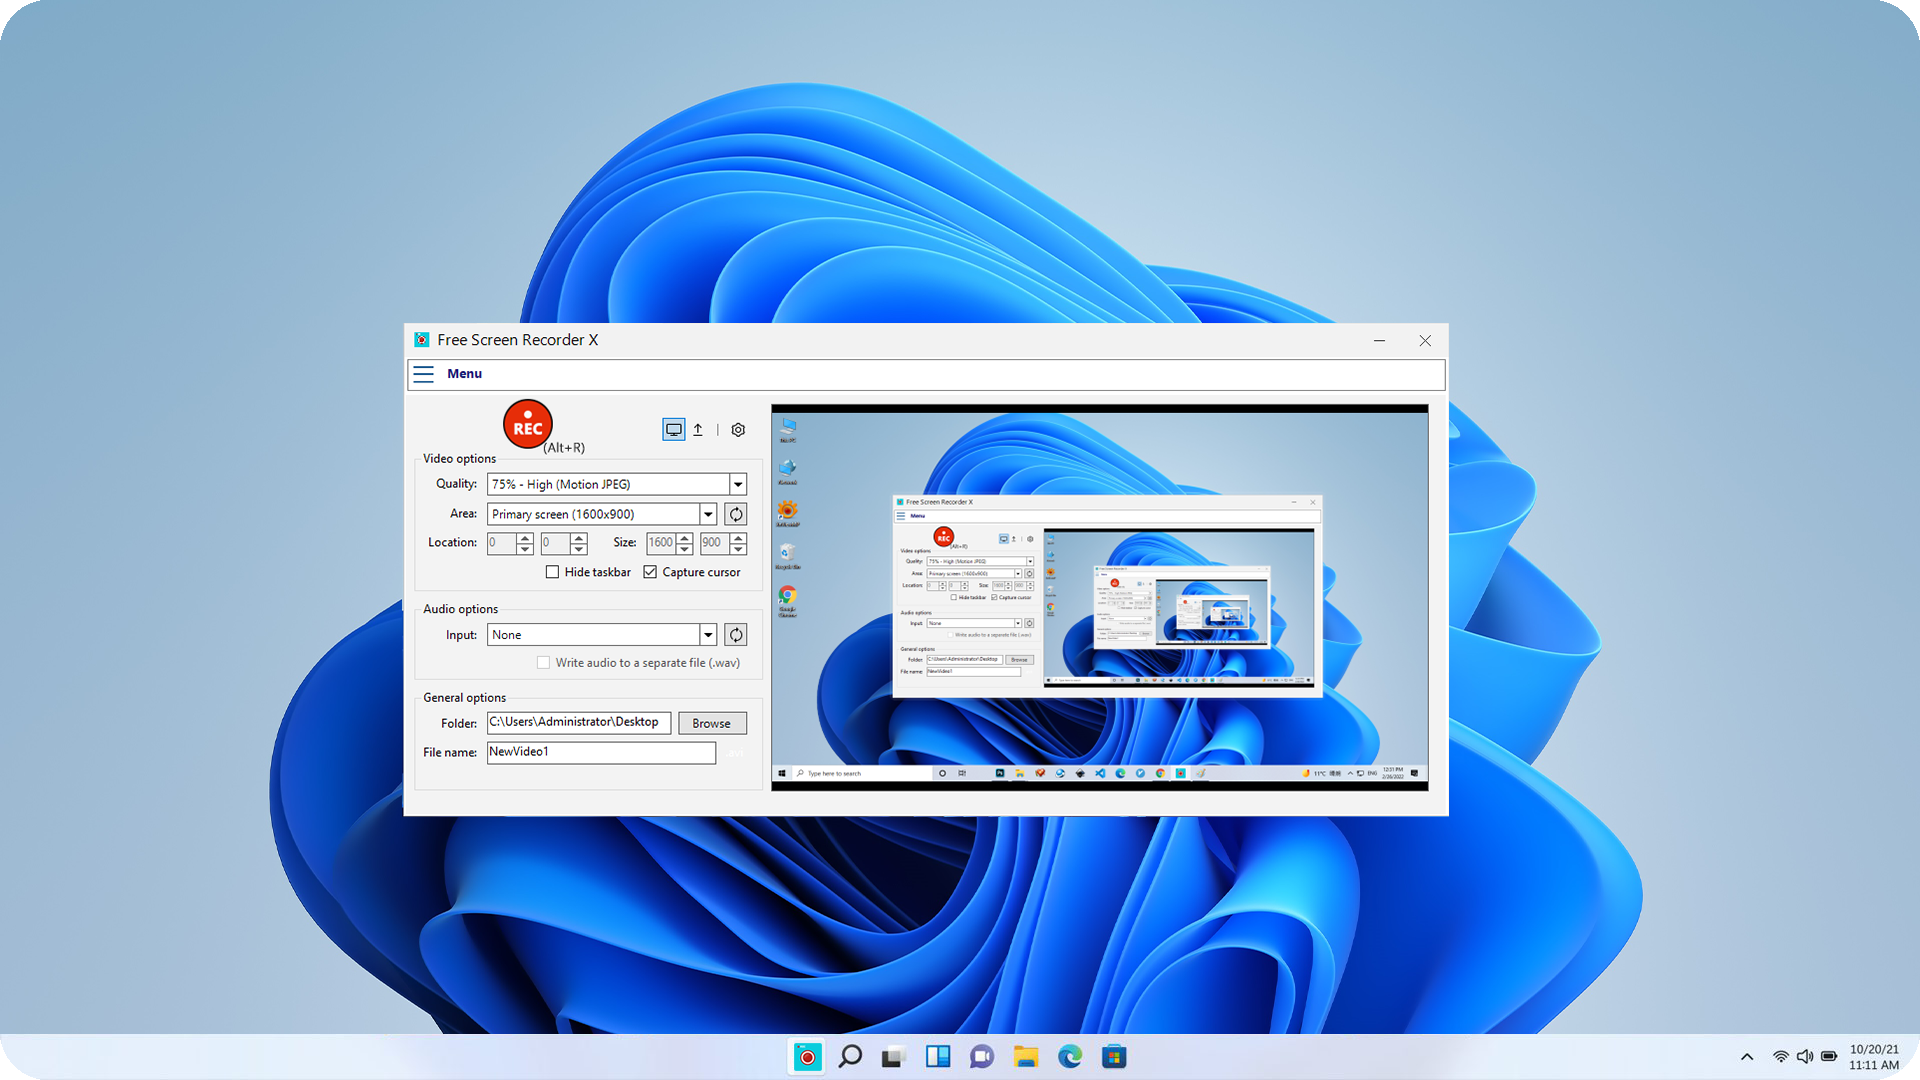
Task: Expand the Area selection dropdown
Action: (708, 513)
